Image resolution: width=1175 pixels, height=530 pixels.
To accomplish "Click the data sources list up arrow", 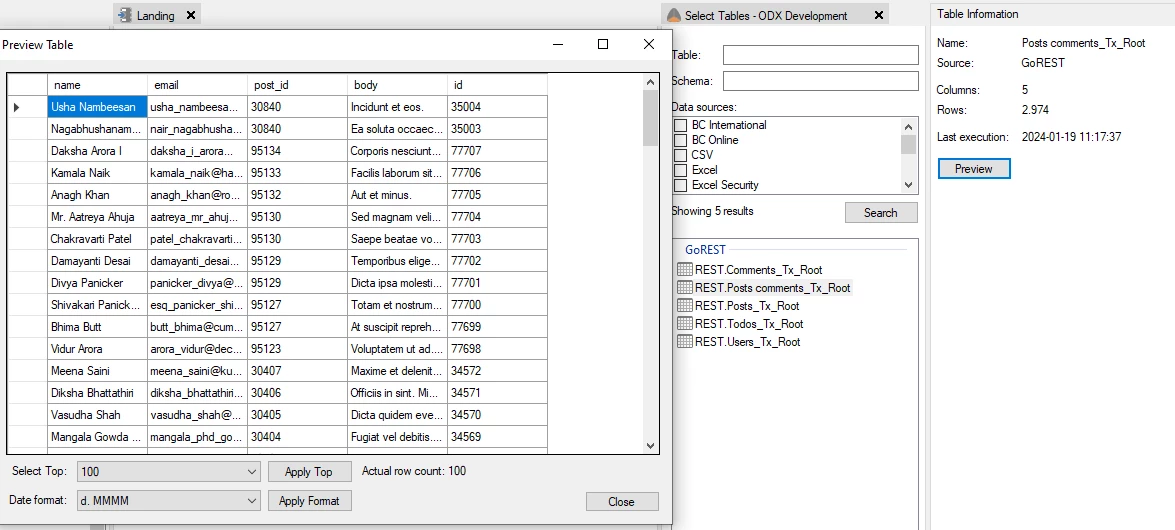I will click(x=908, y=126).
